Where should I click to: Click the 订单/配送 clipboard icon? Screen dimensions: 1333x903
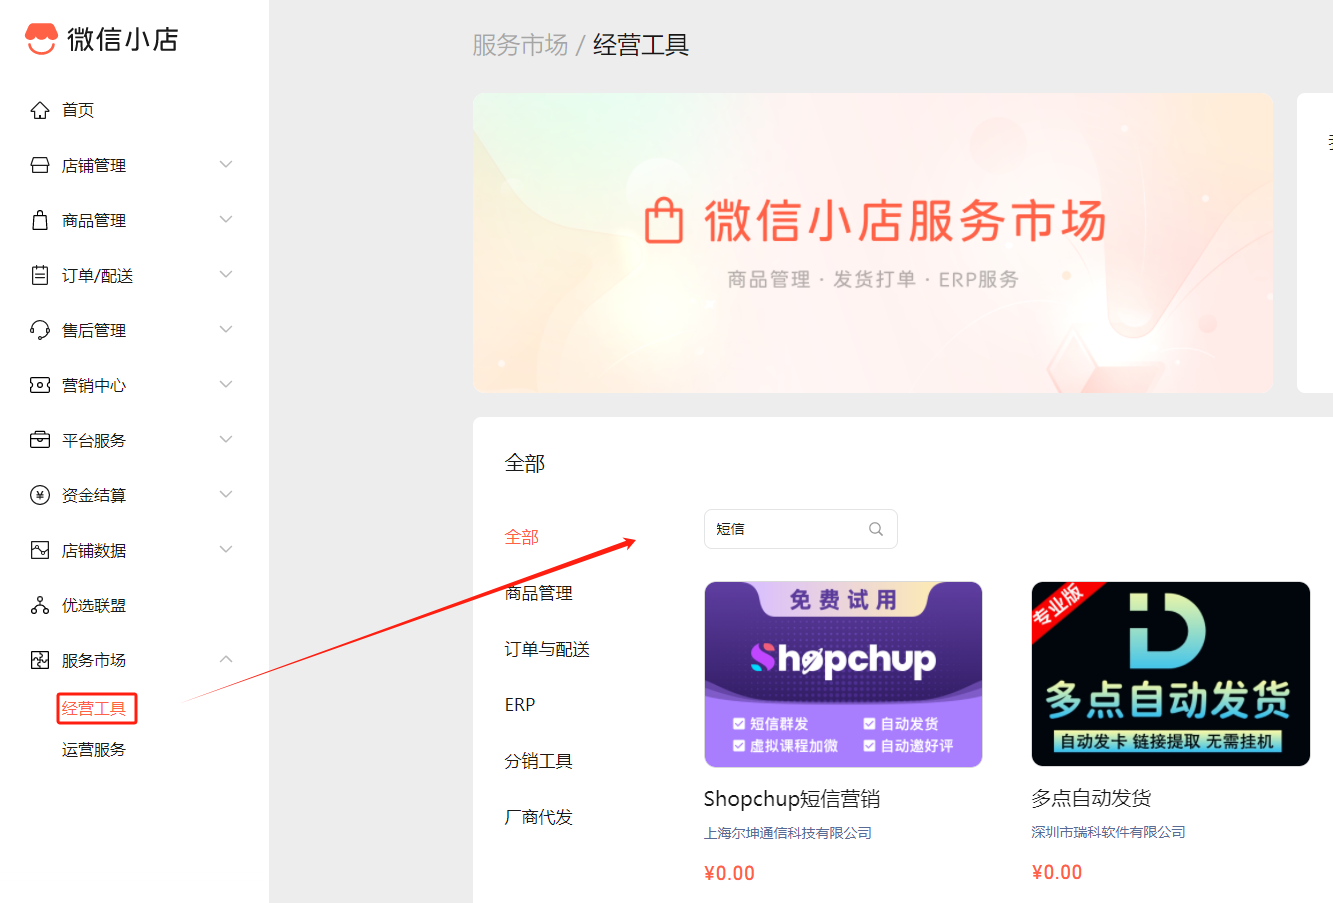click(x=40, y=275)
